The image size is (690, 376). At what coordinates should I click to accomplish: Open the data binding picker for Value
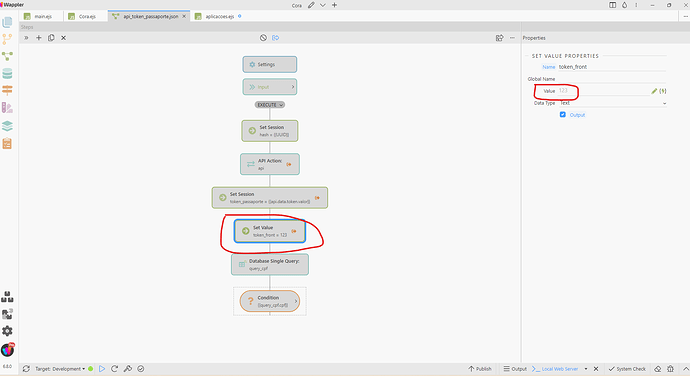pos(663,91)
